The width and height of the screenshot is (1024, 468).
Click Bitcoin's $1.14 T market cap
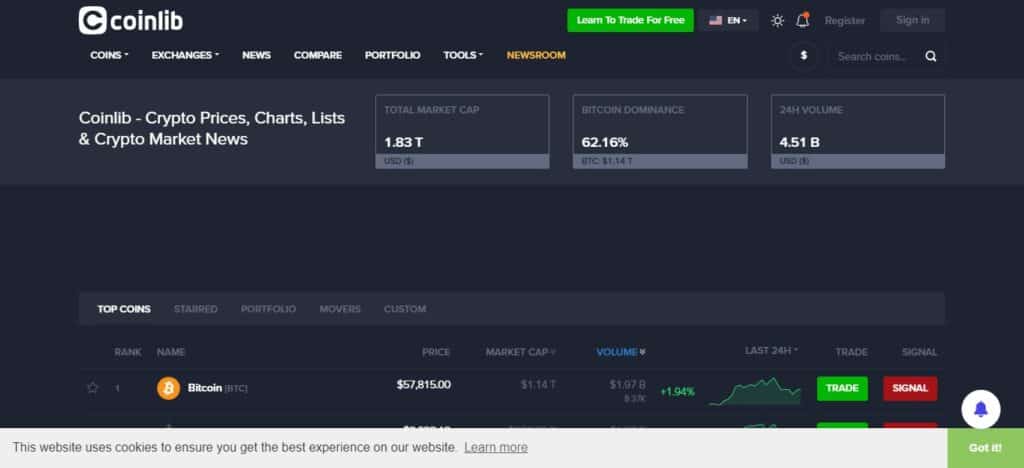538,385
